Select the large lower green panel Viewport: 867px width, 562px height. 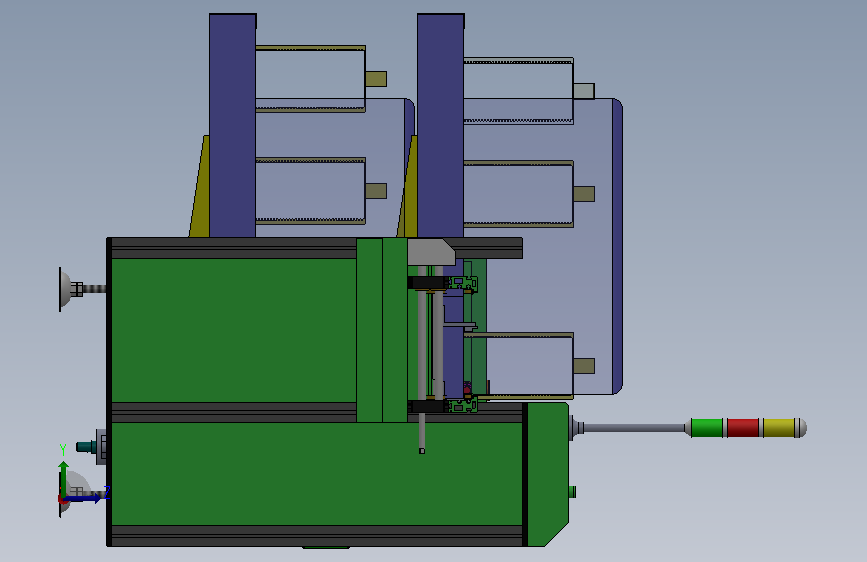(x=317, y=474)
